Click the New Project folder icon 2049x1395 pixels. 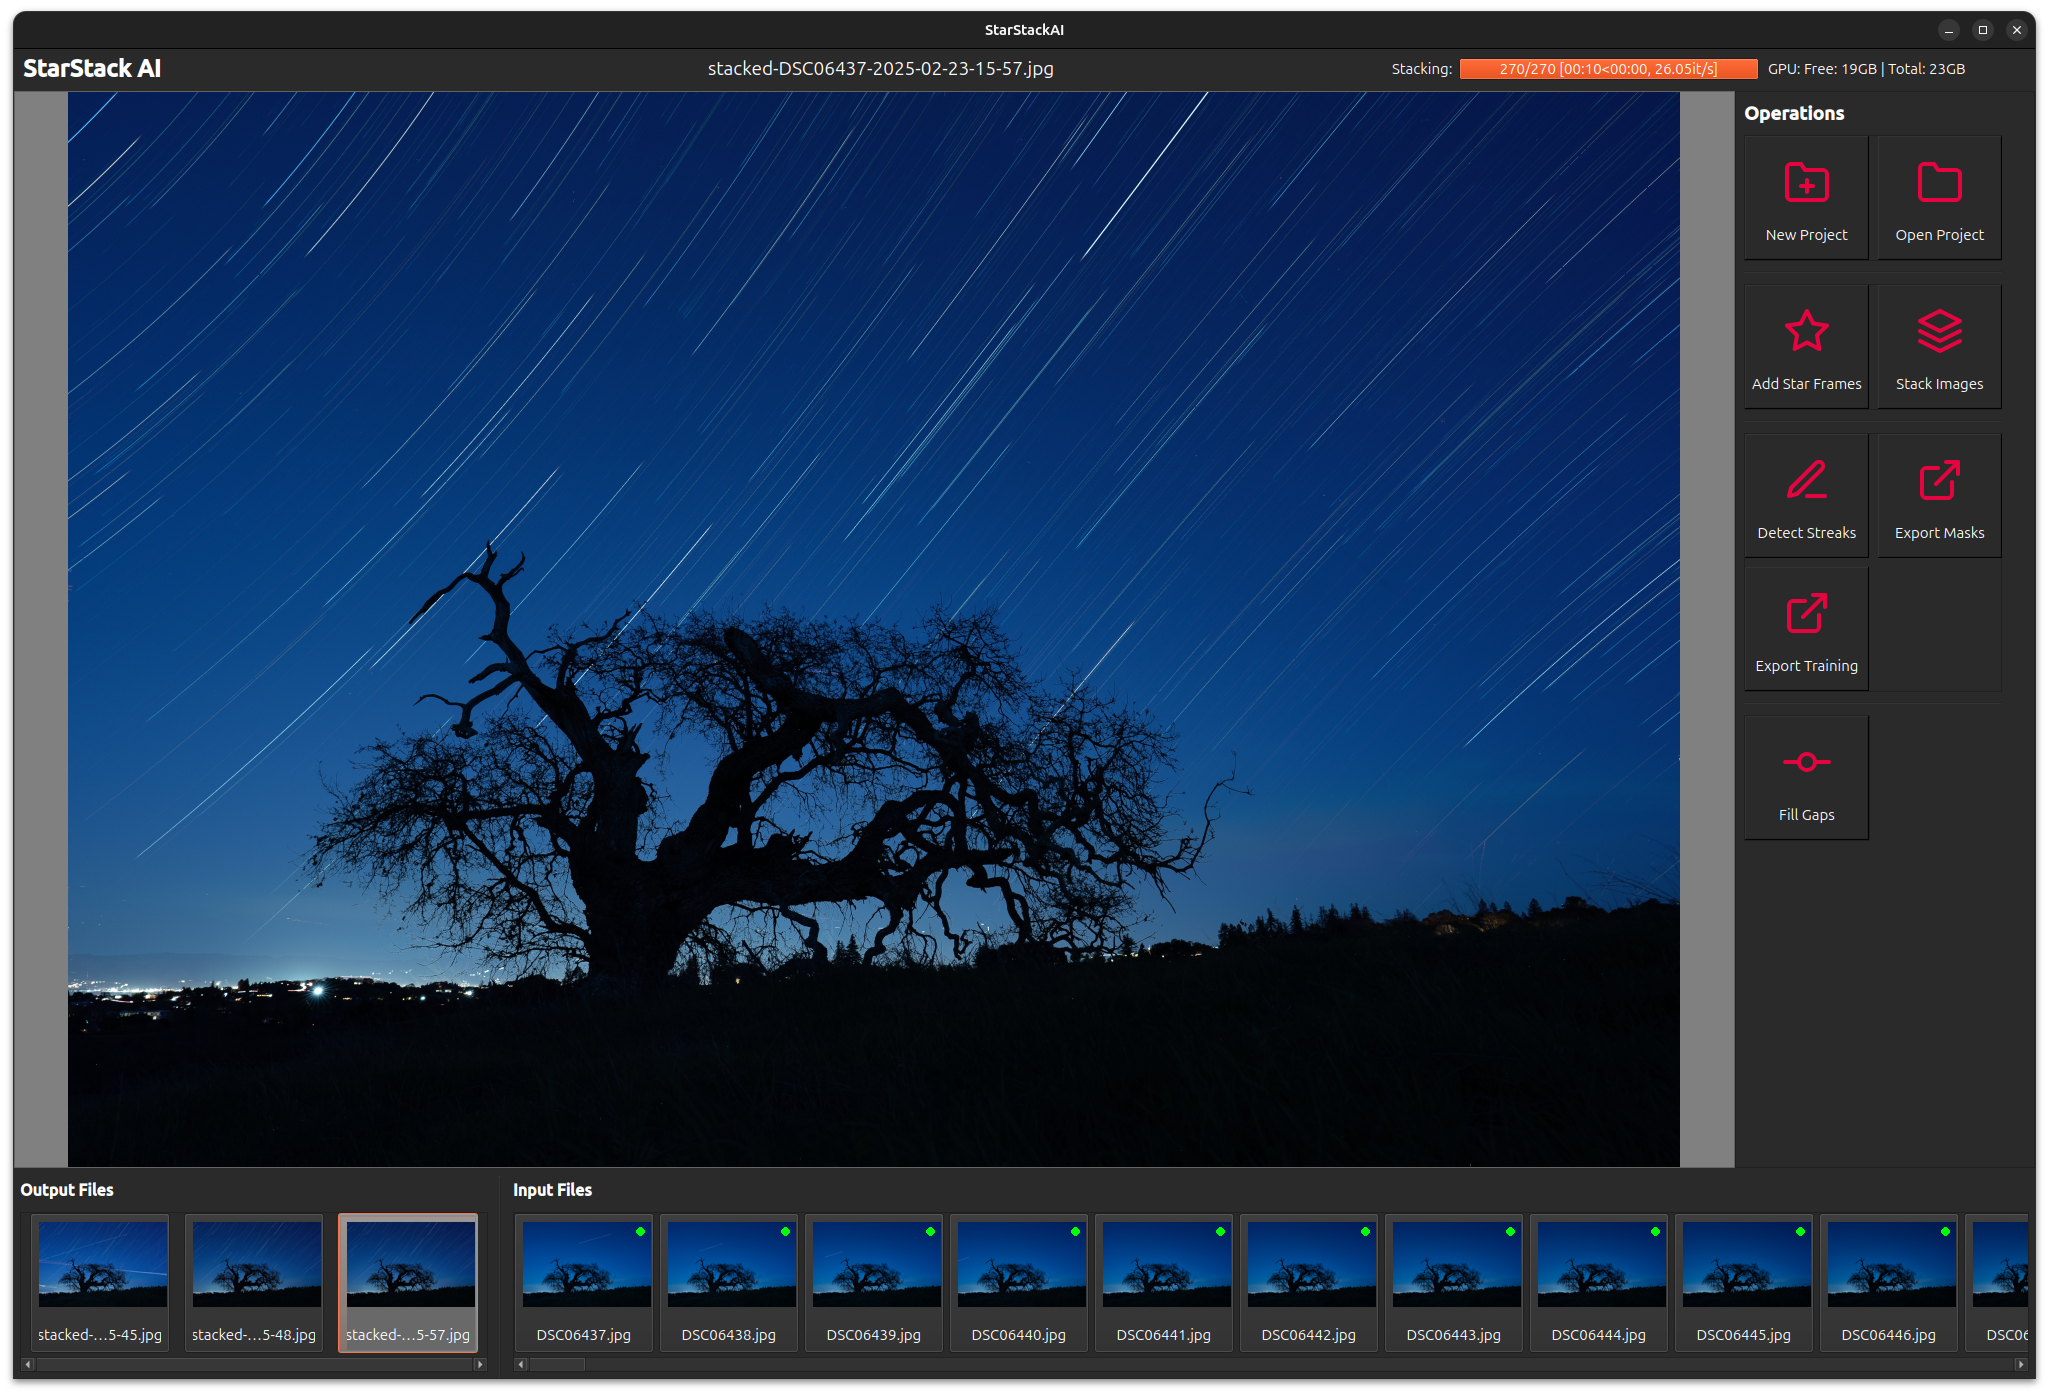coord(1806,183)
